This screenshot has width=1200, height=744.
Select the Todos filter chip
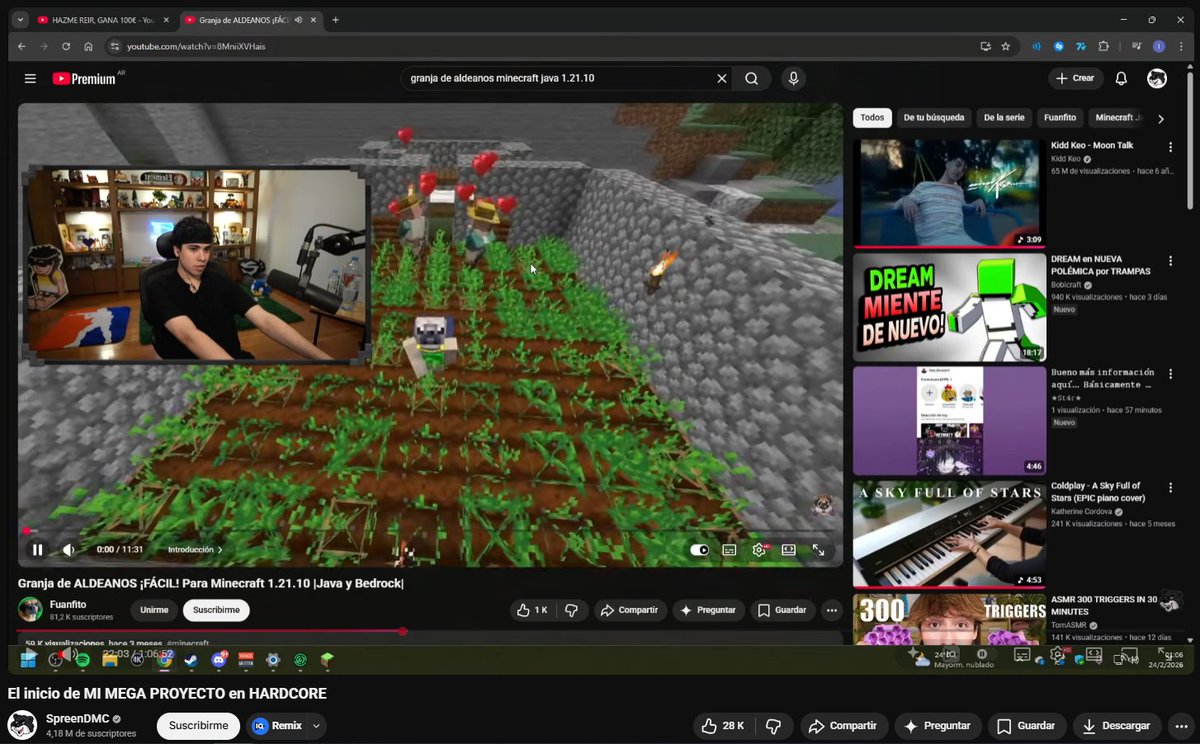click(x=872, y=118)
